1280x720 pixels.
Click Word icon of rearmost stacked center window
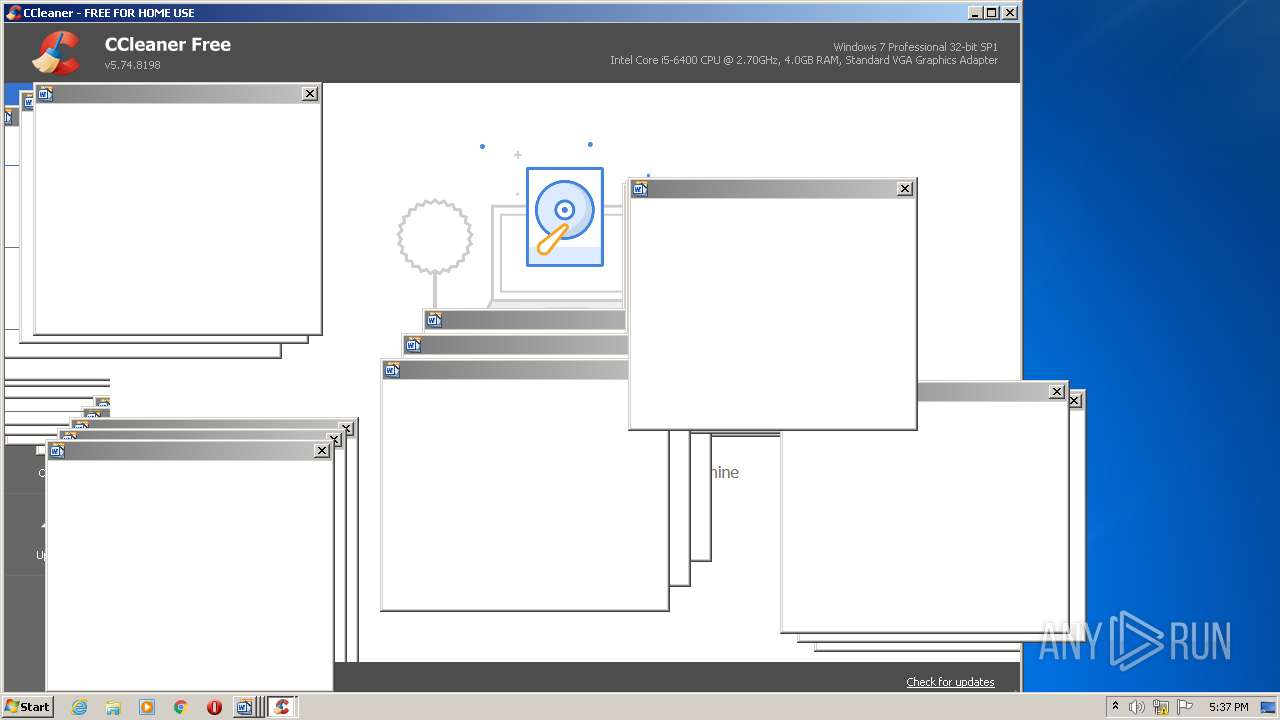coord(434,320)
